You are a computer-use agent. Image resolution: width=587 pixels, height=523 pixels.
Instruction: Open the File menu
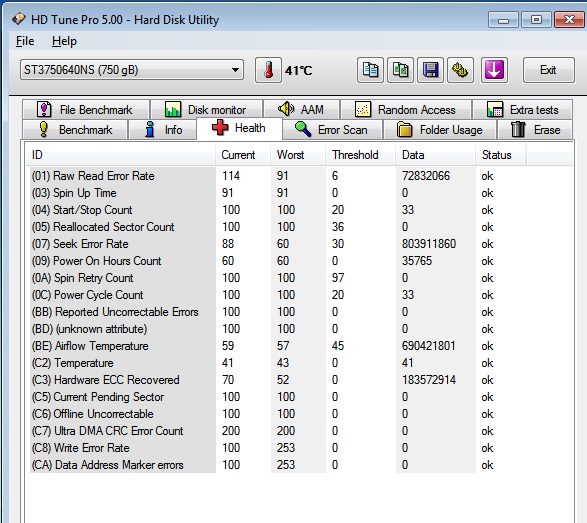tap(25, 41)
